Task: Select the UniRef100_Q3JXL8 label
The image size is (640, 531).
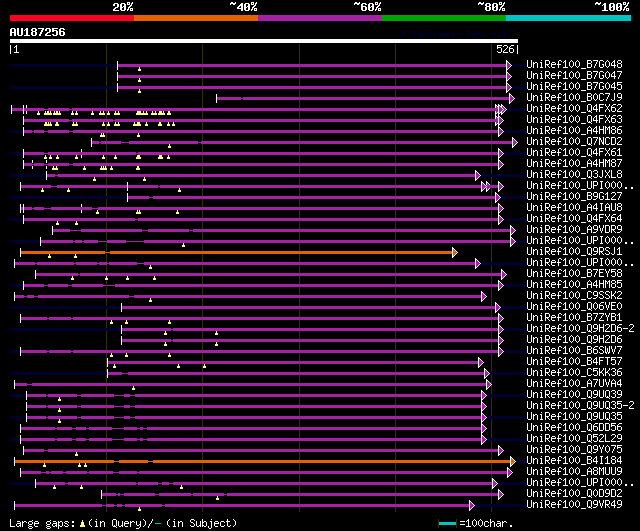Action: (x=574, y=175)
